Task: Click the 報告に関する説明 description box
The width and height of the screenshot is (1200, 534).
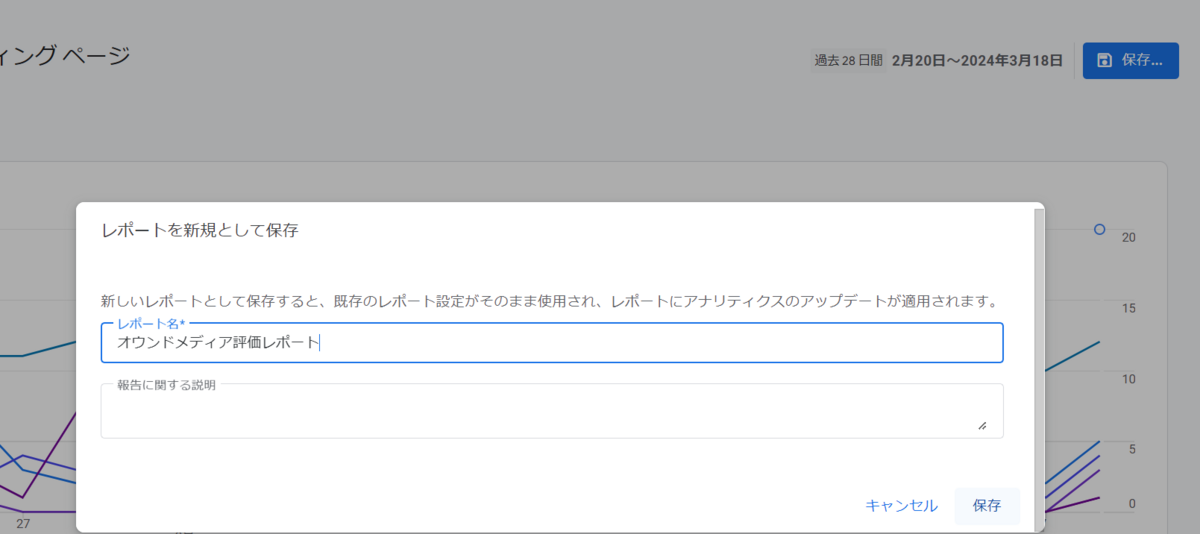Action: 552,411
